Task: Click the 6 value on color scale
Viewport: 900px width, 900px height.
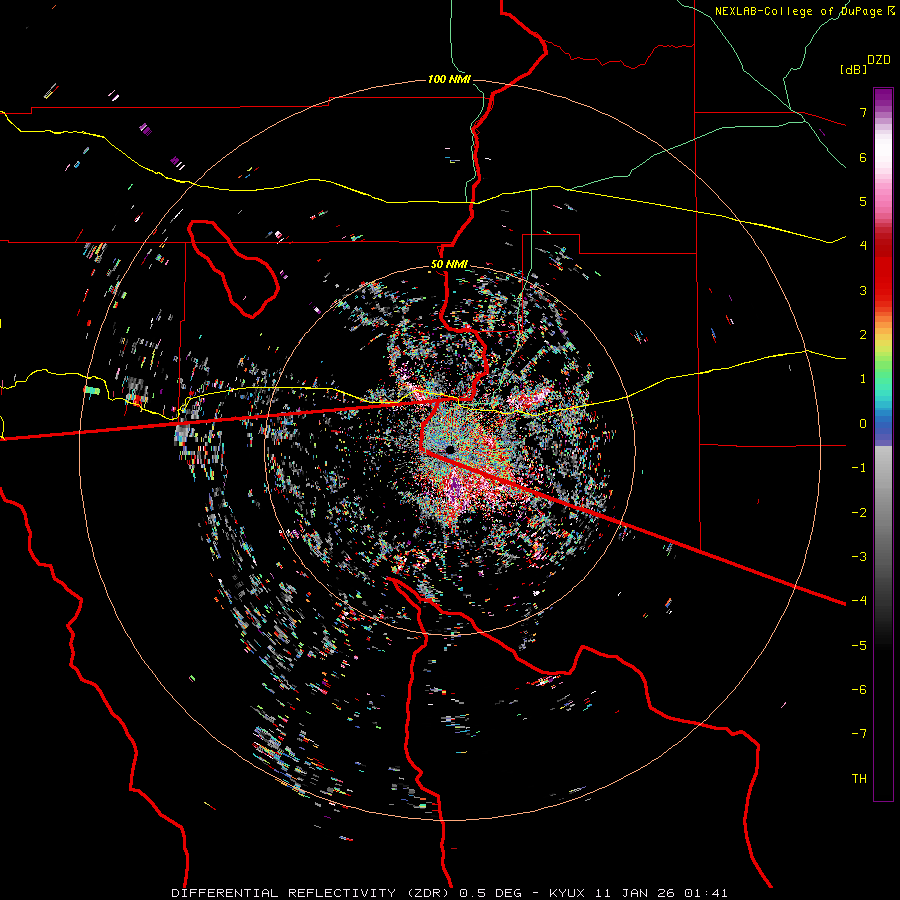Action: pyautogui.click(x=863, y=157)
